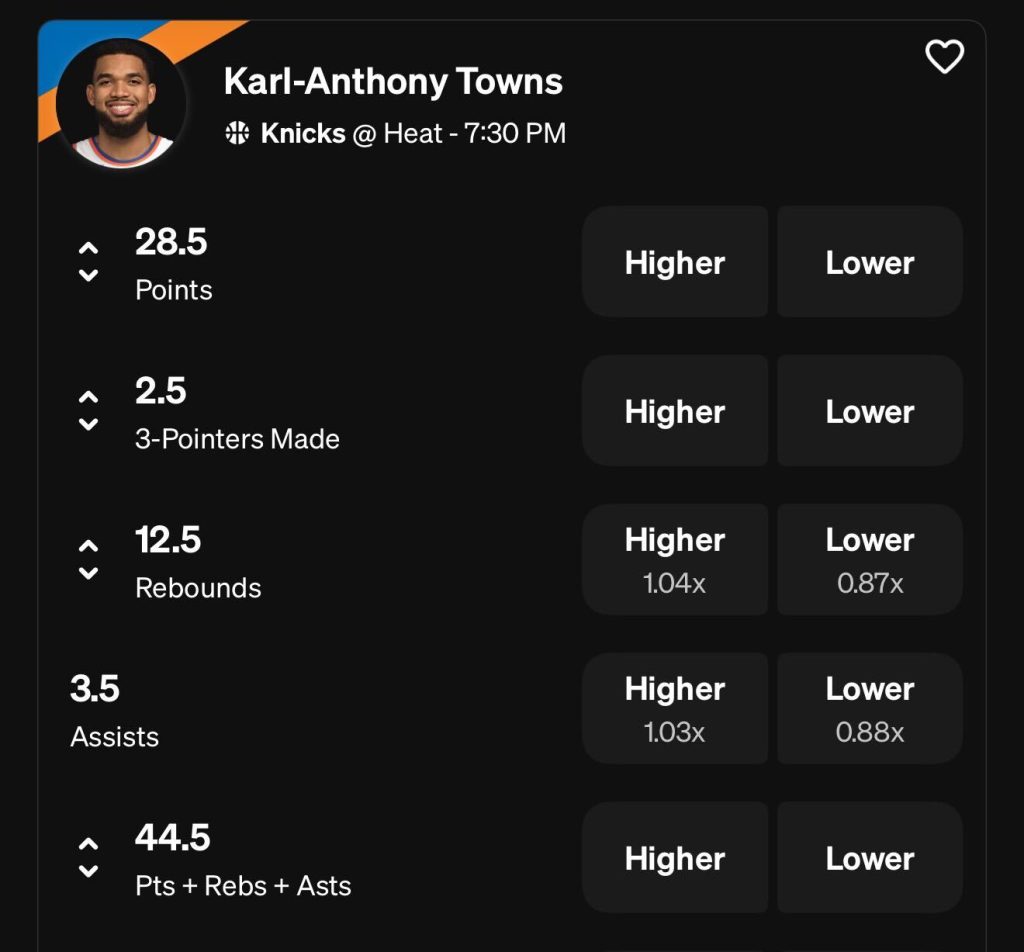
Task: Choose Lower for 2.5 3-Pointers Made
Action: [x=869, y=411]
